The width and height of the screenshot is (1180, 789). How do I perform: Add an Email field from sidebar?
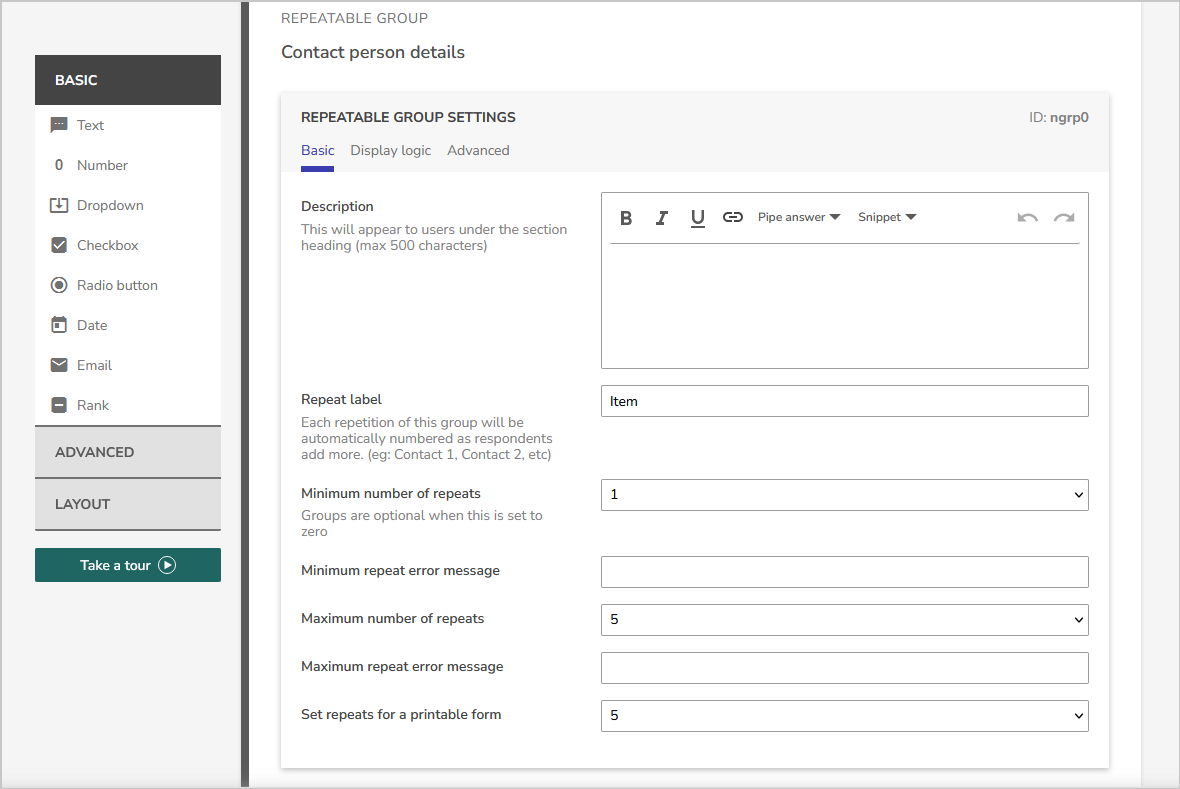pos(128,364)
